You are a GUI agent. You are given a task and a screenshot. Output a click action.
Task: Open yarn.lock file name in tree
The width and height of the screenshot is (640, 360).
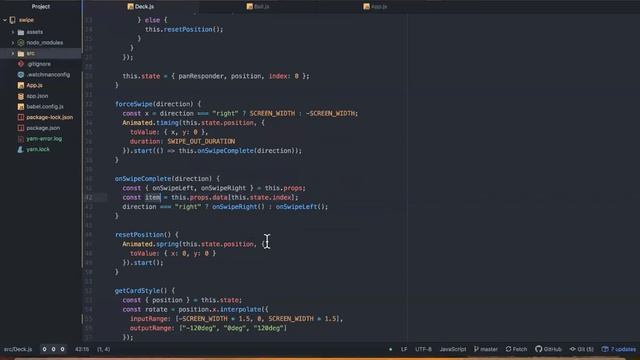pos(38,149)
